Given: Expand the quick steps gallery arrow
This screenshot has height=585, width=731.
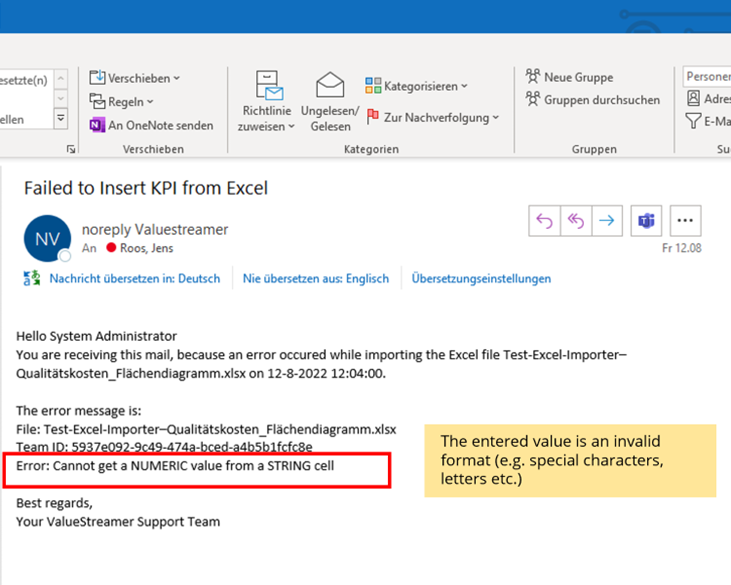Looking at the screenshot, I should coord(60,118).
